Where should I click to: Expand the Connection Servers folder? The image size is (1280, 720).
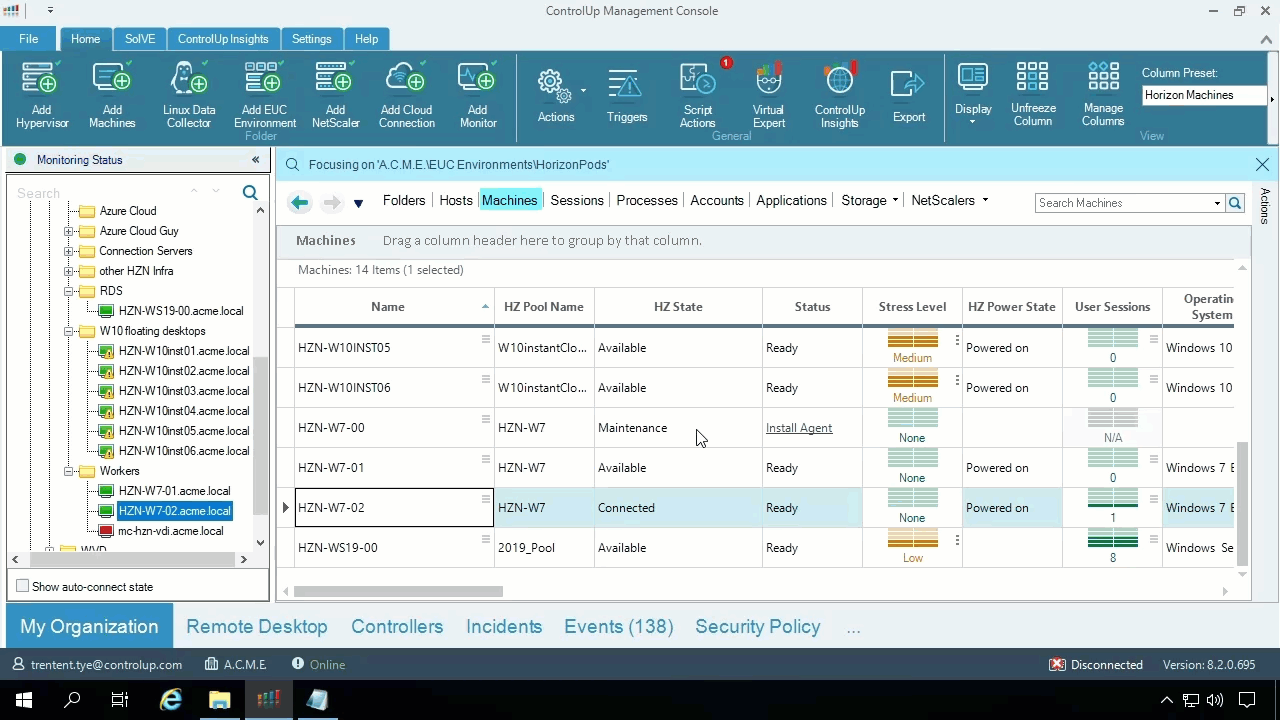click(68, 251)
